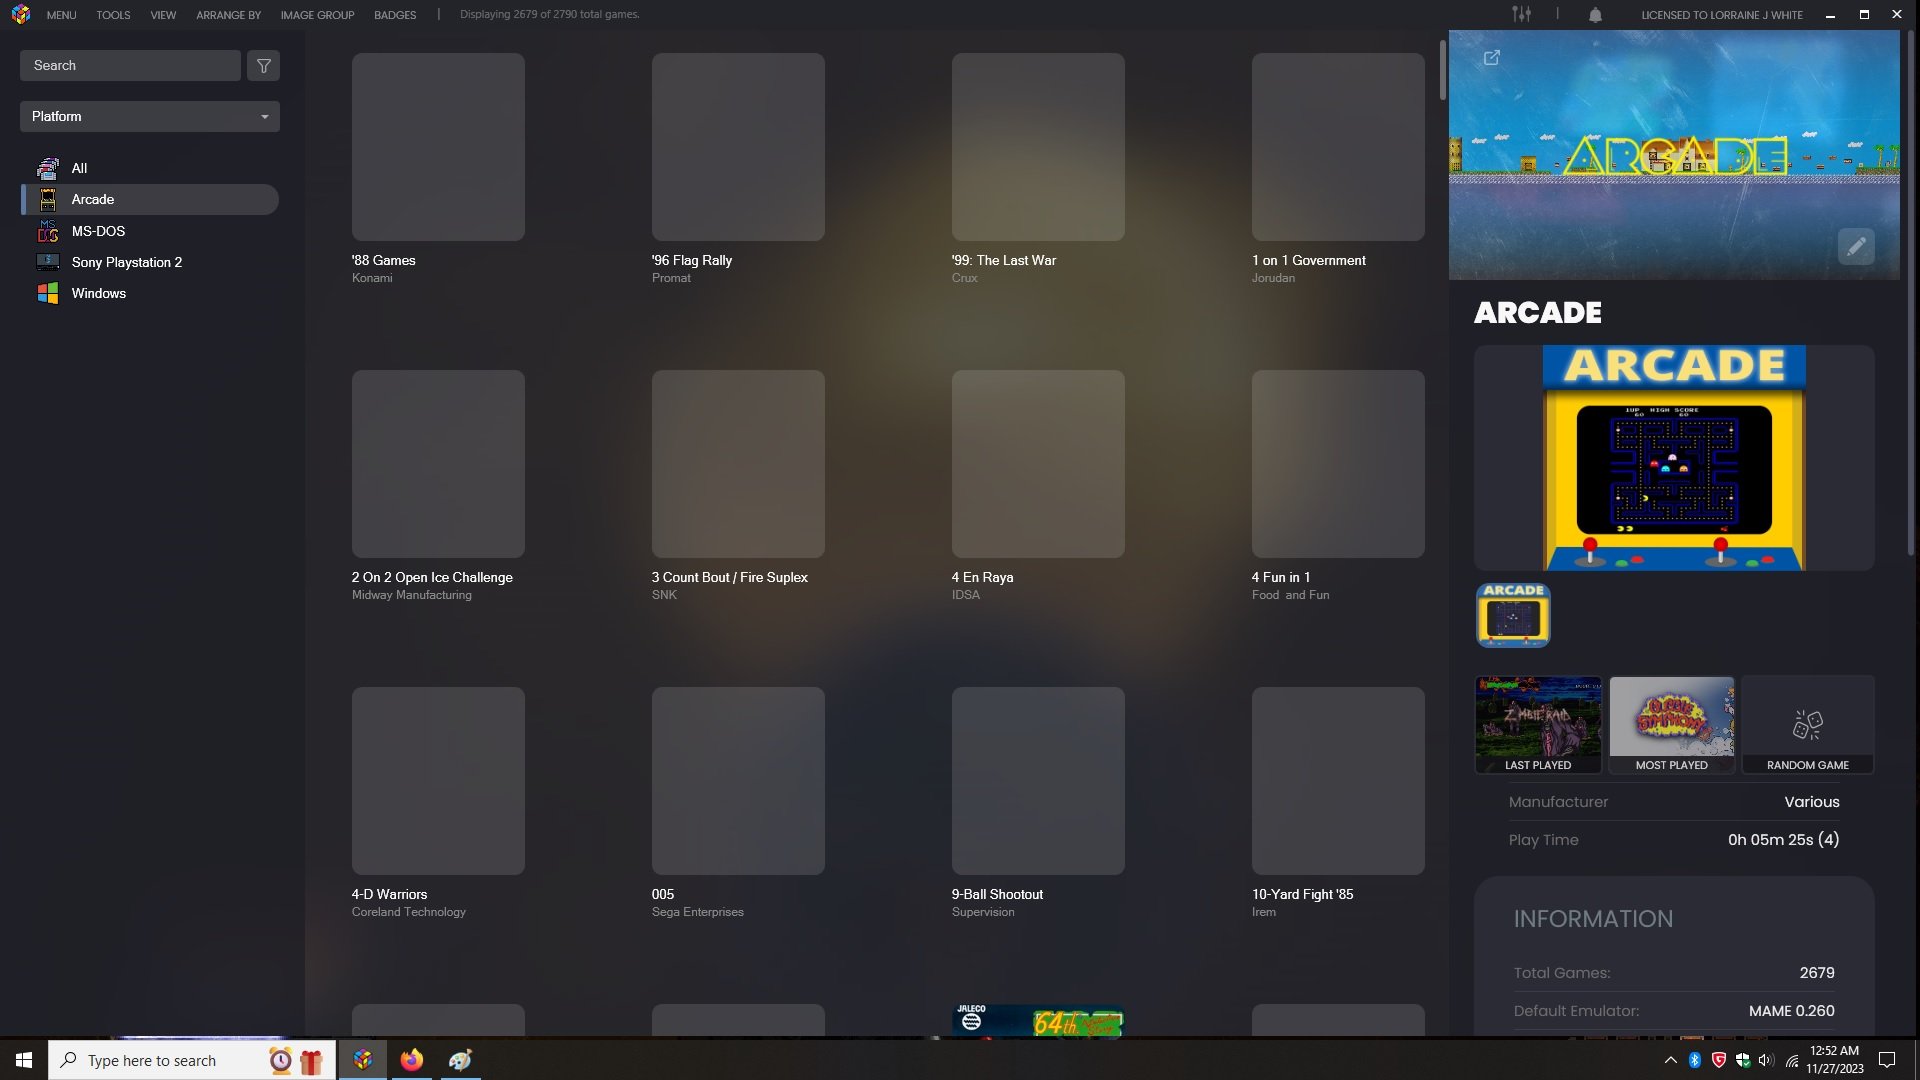Click the Windows taskbar search box
Screen dimensions: 1920x1080
pyautogui.click(x=190, y=1060)
